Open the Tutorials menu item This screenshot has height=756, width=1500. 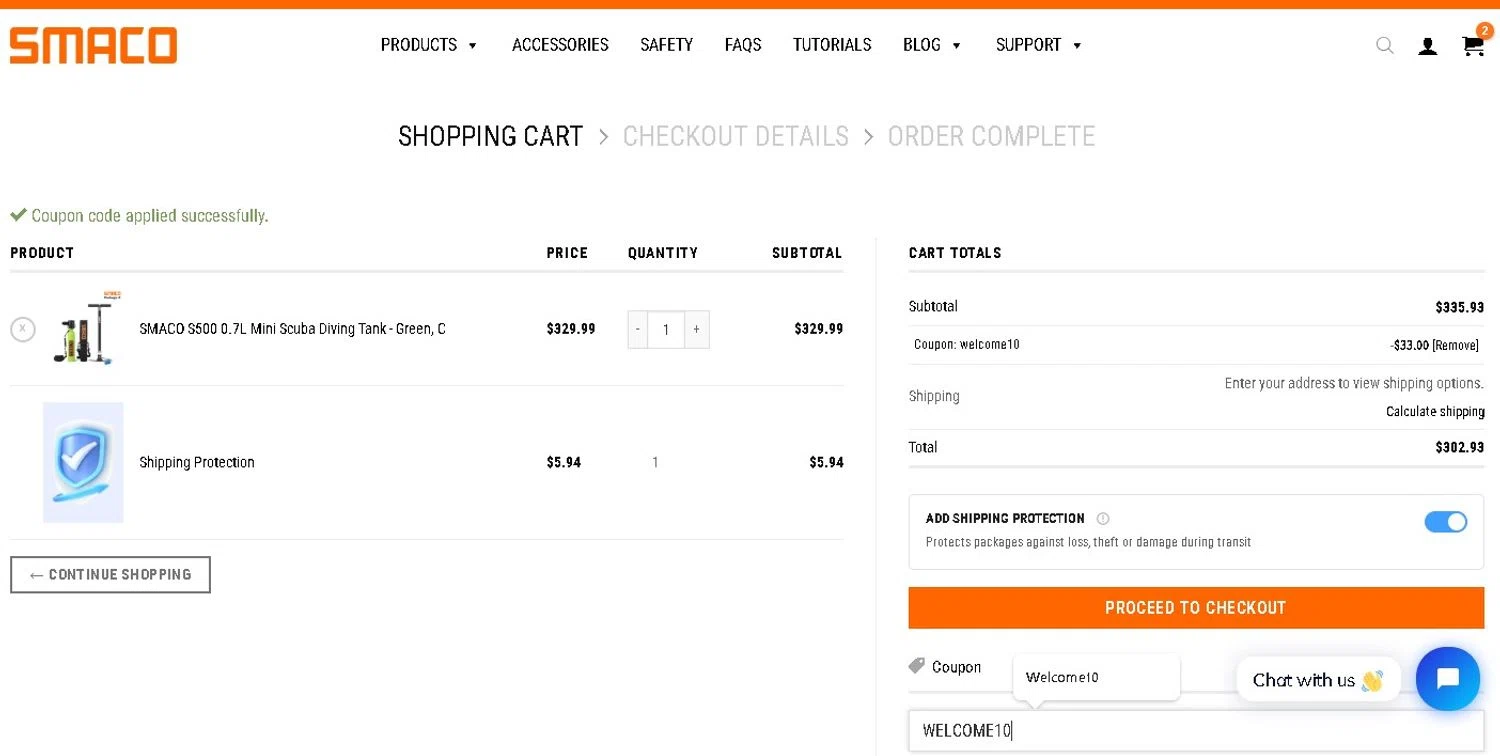832,45
